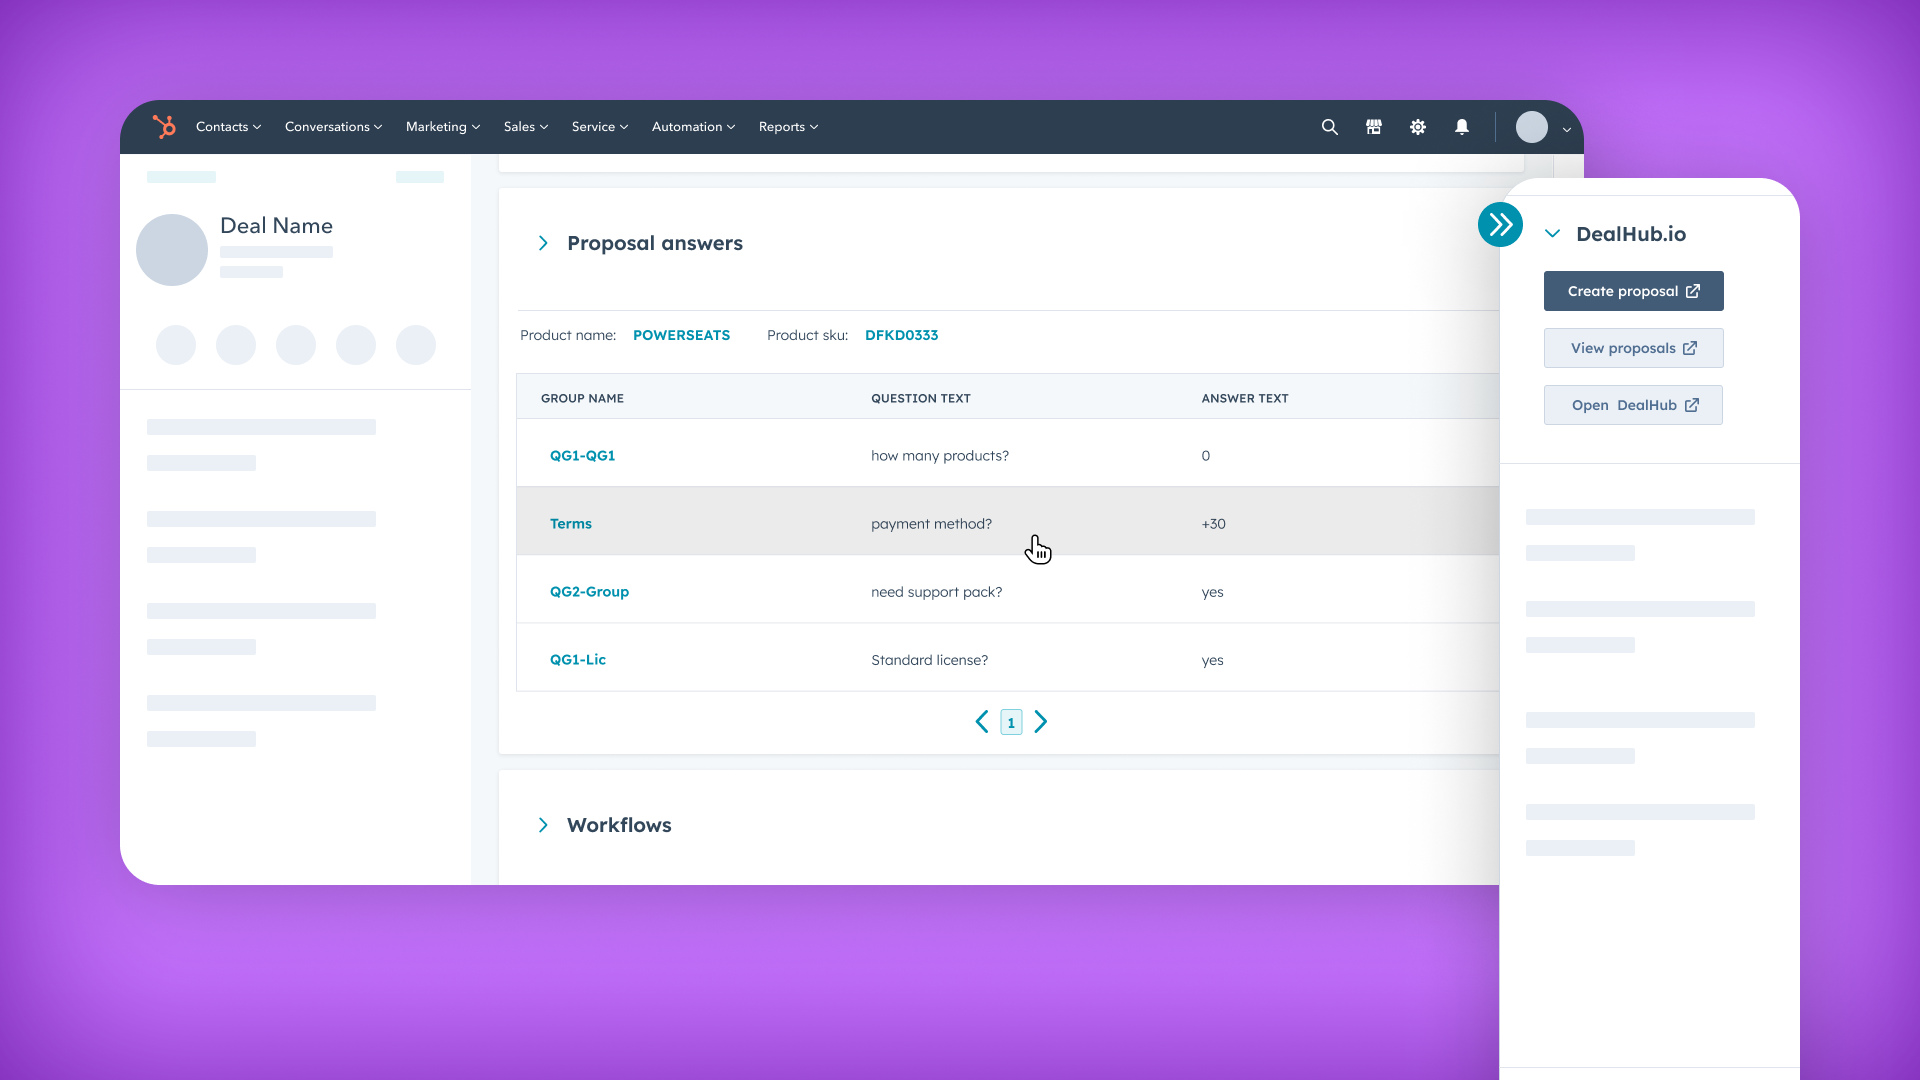Open the Automation menu

click(x=693, y=127)
